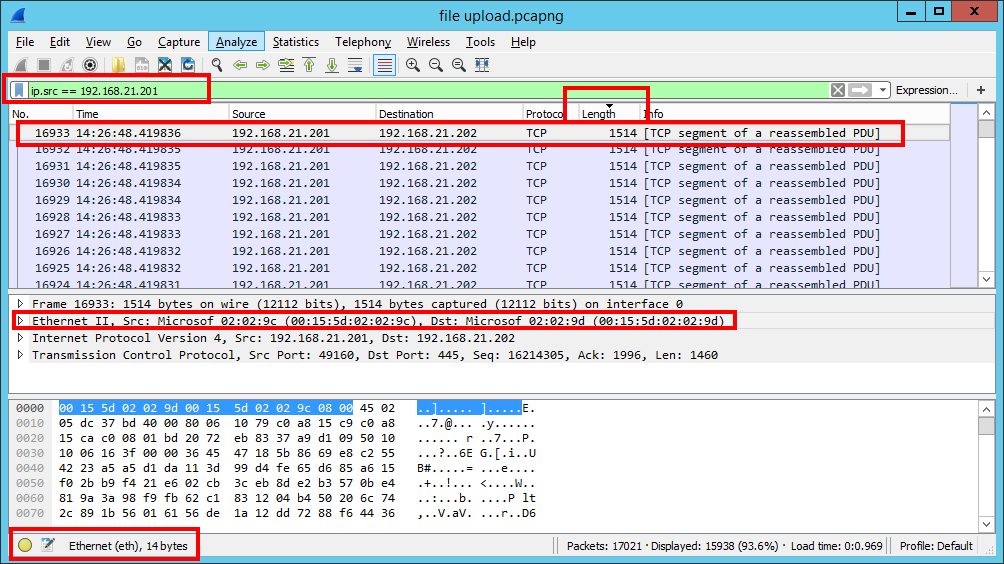
Task: Click the Expression... button
Action: pos(927,90)
